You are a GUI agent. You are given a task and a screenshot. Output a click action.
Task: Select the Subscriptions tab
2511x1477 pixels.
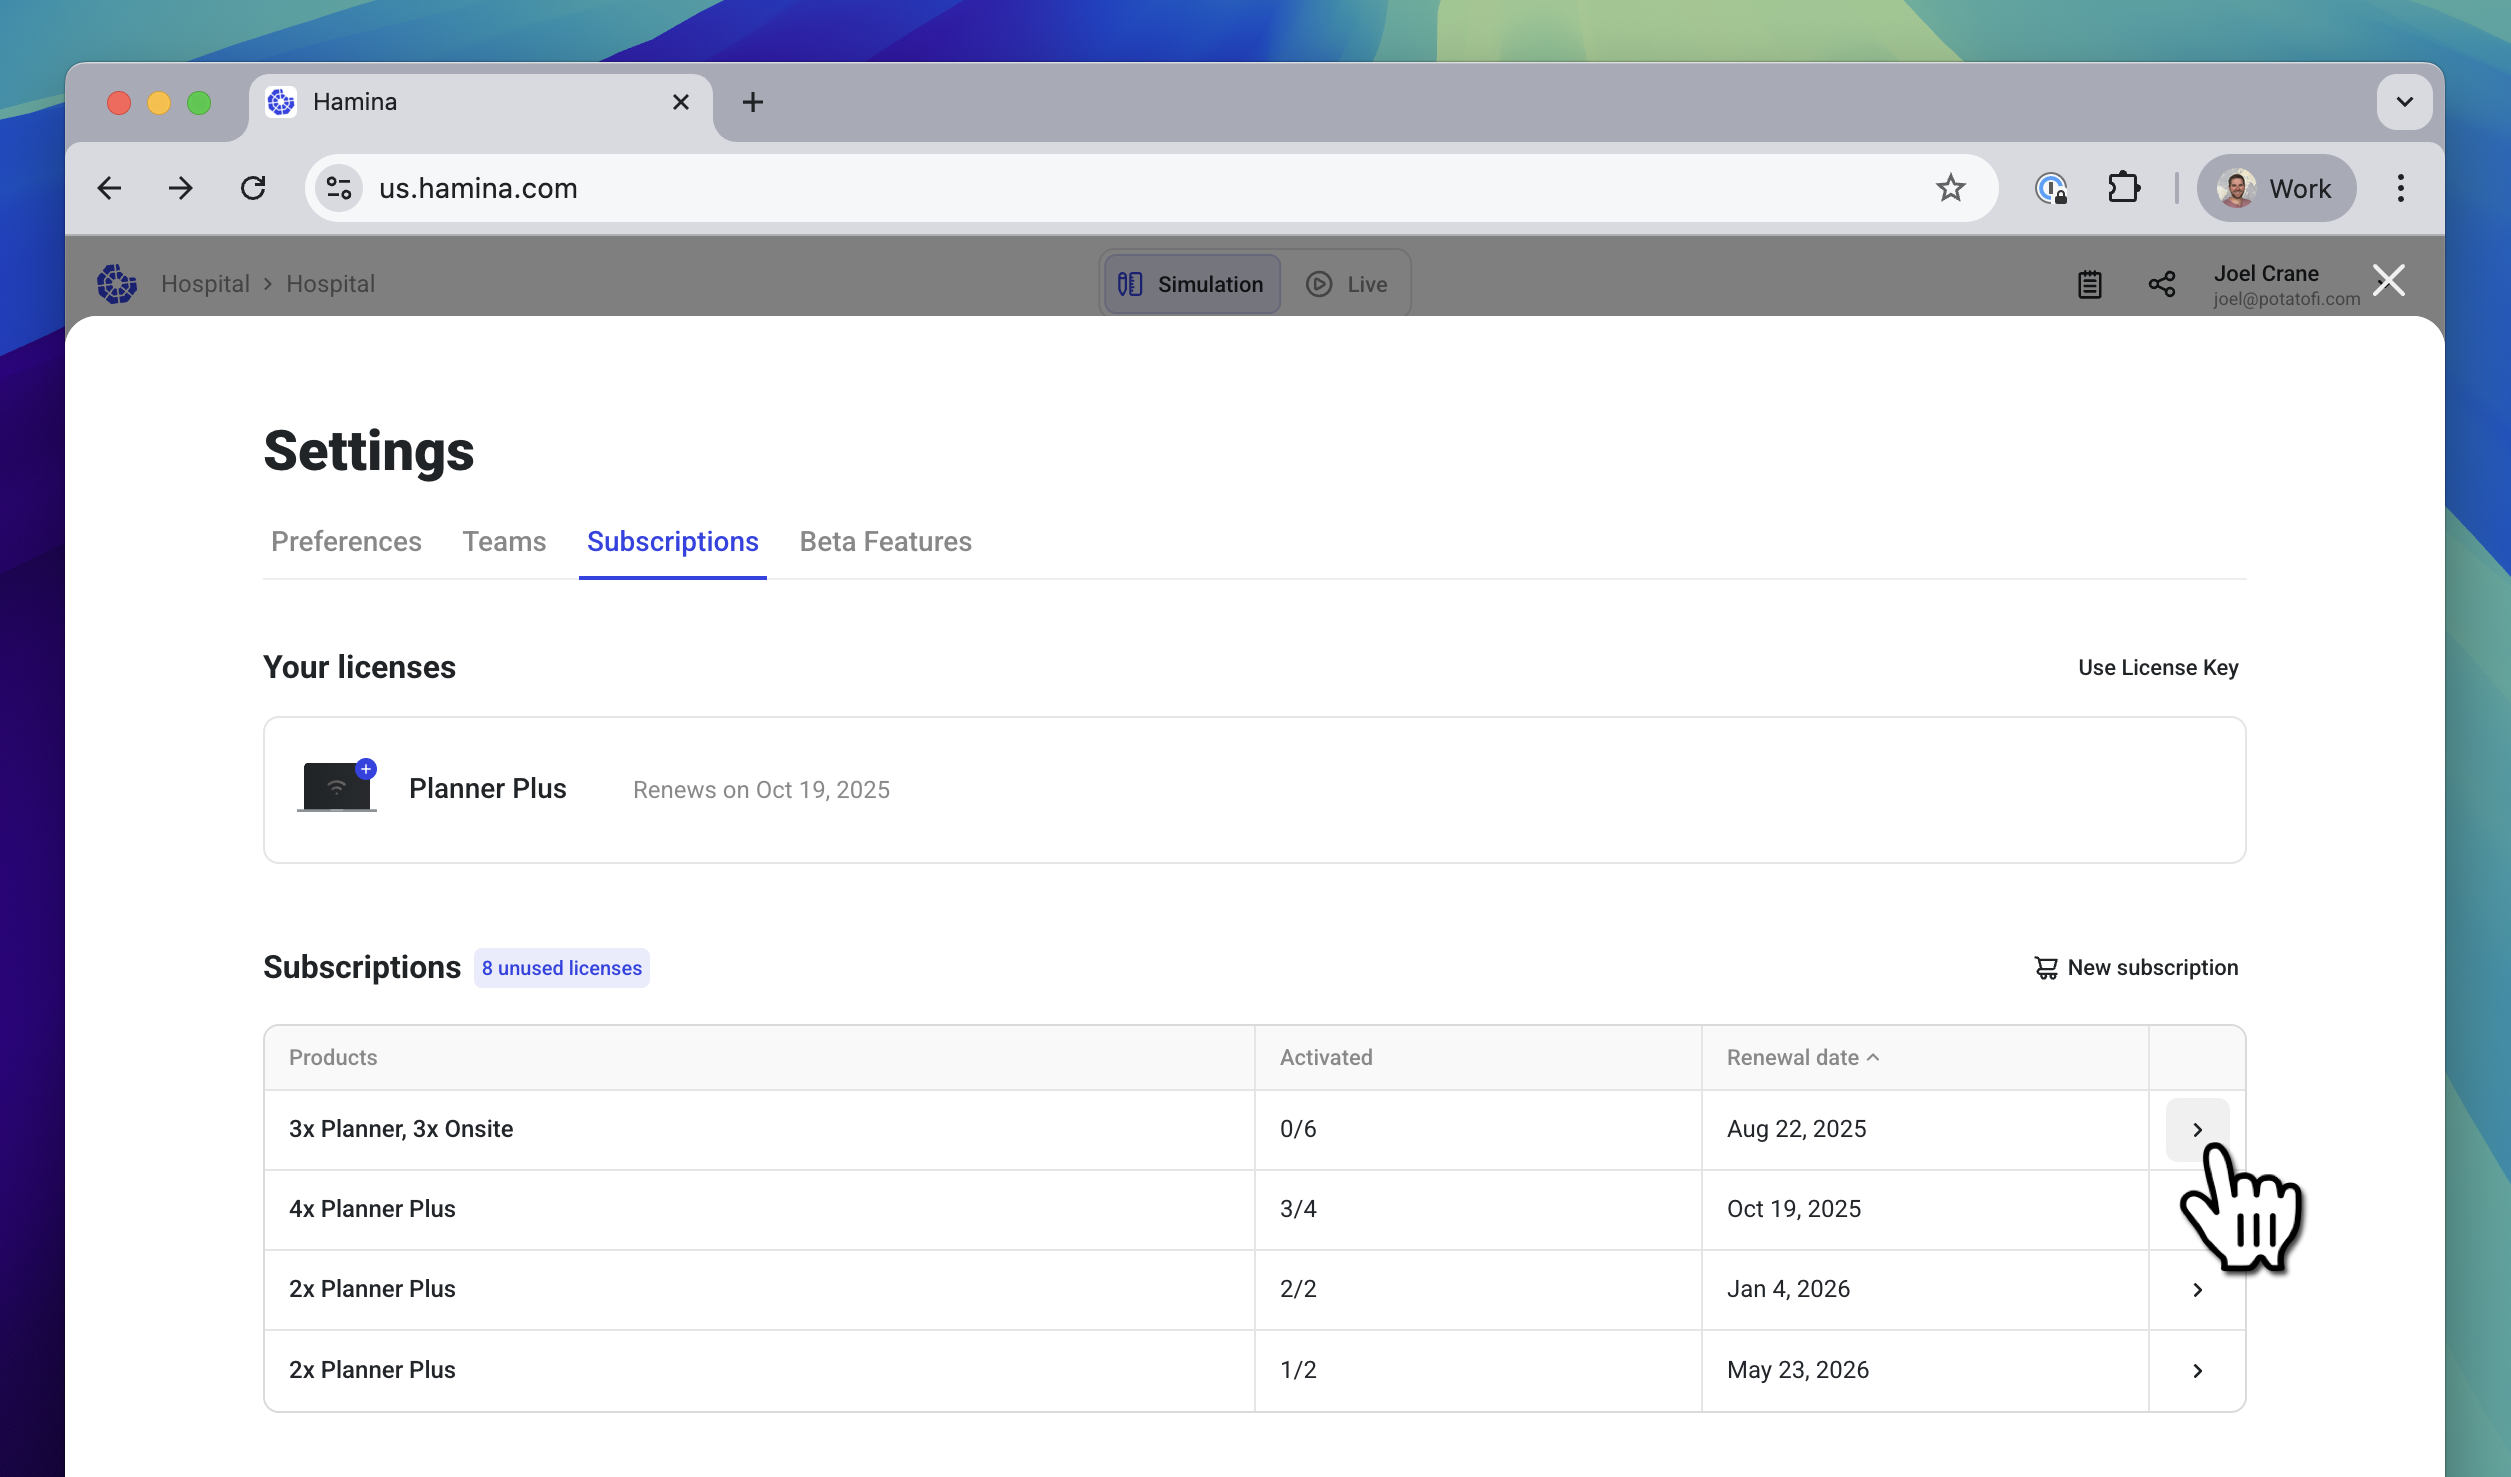point(673,541)
